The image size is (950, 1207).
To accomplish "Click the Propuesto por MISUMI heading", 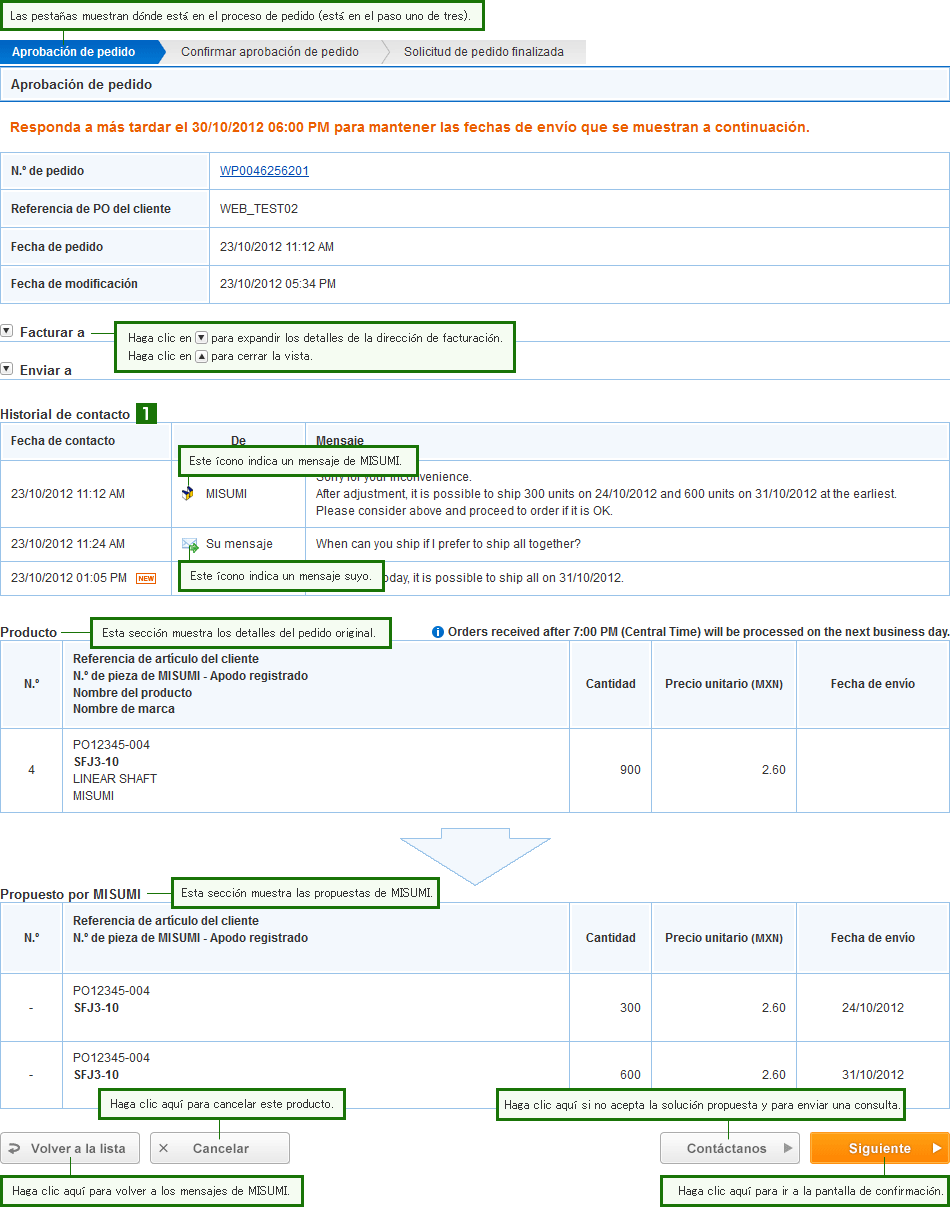I will click(x=70, y=893).
